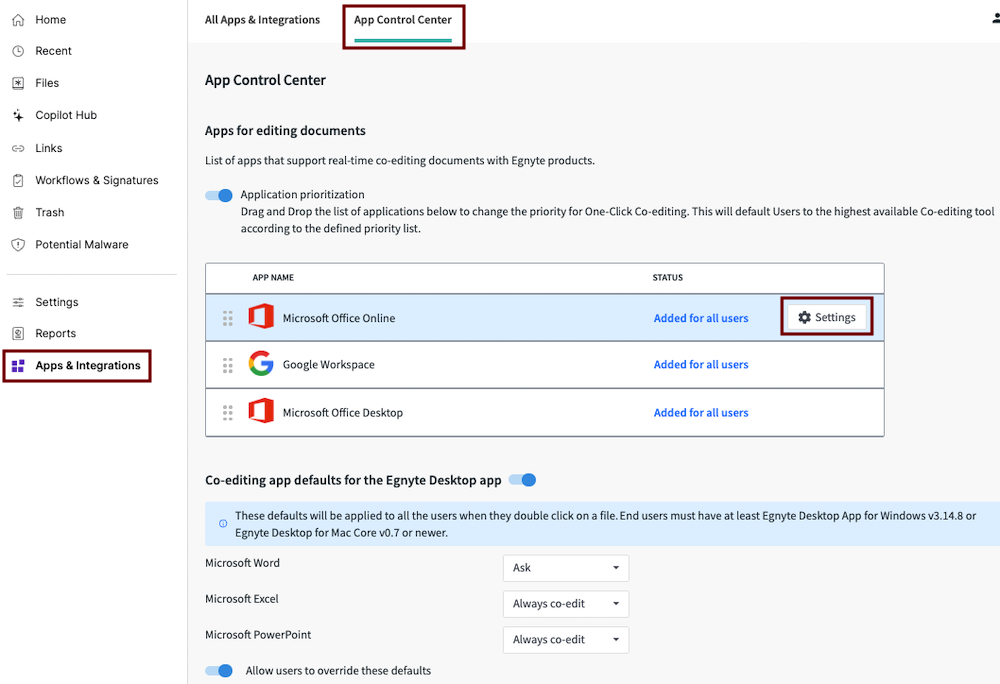Open Recent in the sidebar
Image resolution: width=1000 pixels, height=684 pixels.
point(54,51)
